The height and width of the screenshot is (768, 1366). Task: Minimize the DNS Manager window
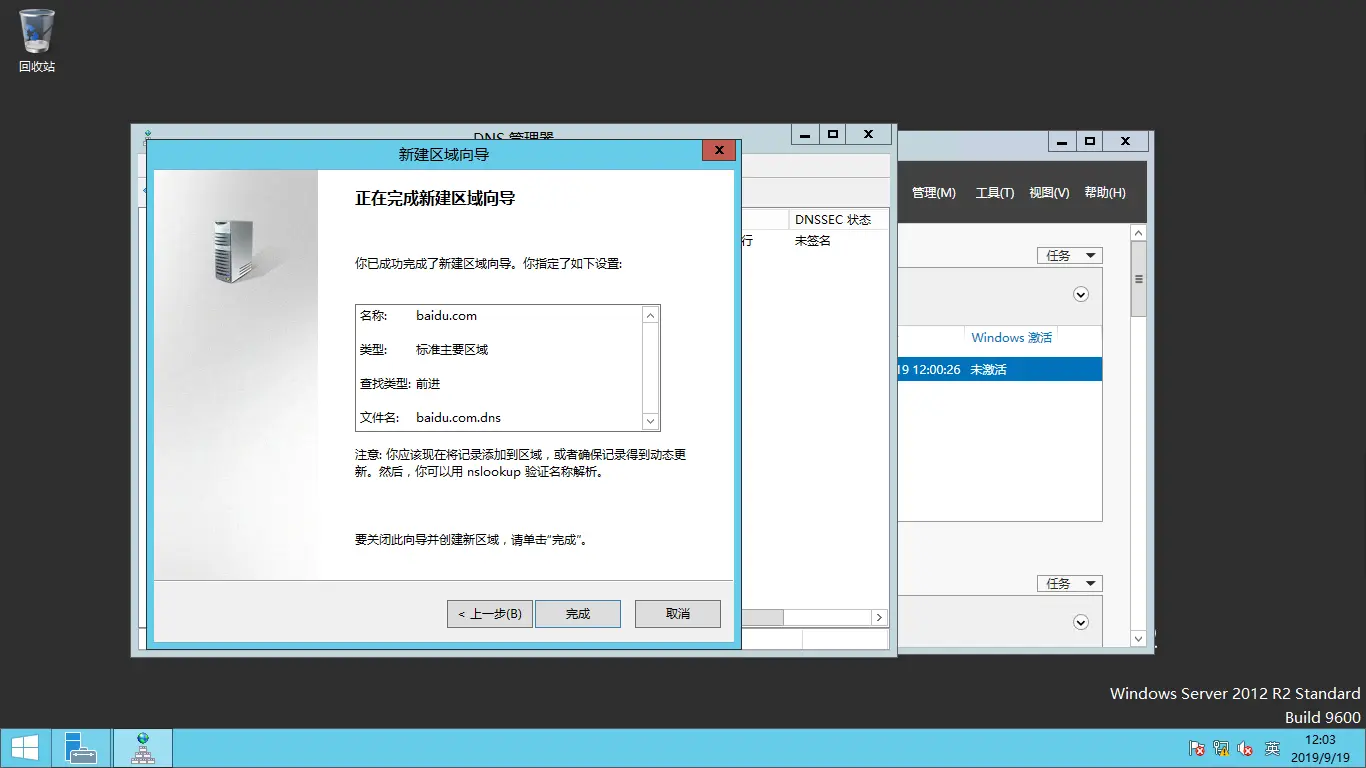coord(805,134)
